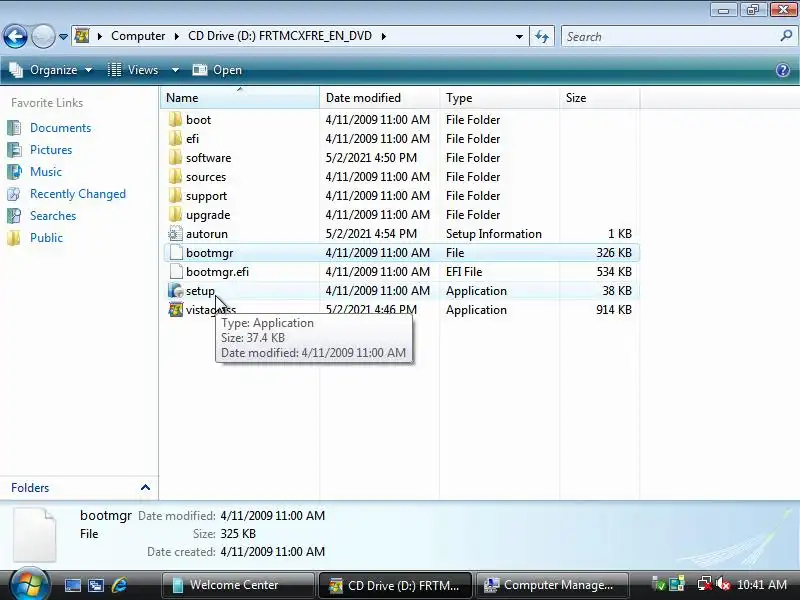Click the green tray icon beside network monitors
This screenshot has height=600, width=800.
pos(659,585)
